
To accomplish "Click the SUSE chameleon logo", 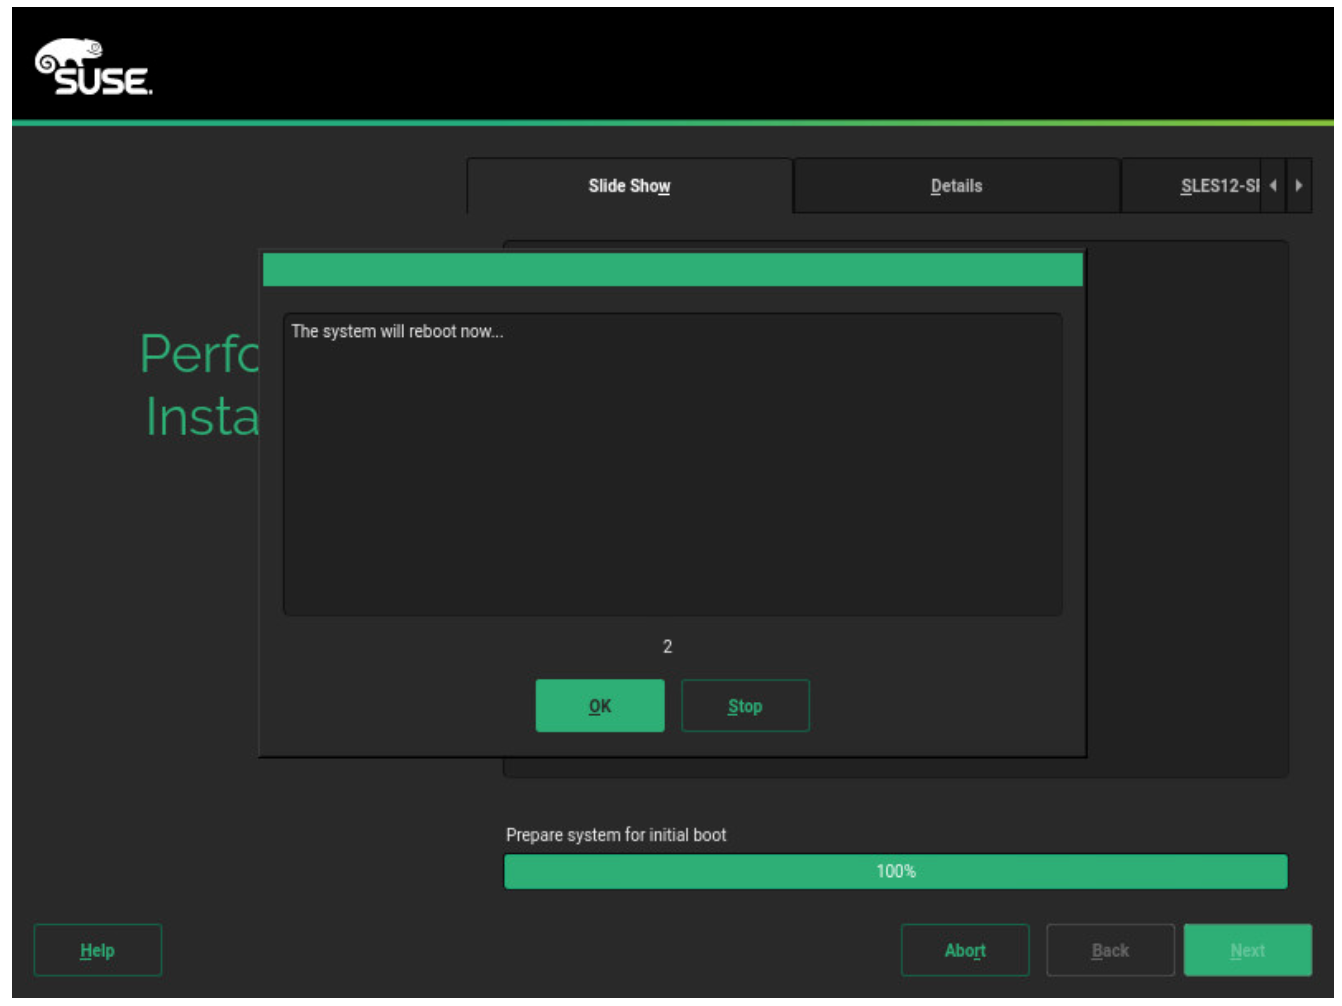I will click(93, 68).
